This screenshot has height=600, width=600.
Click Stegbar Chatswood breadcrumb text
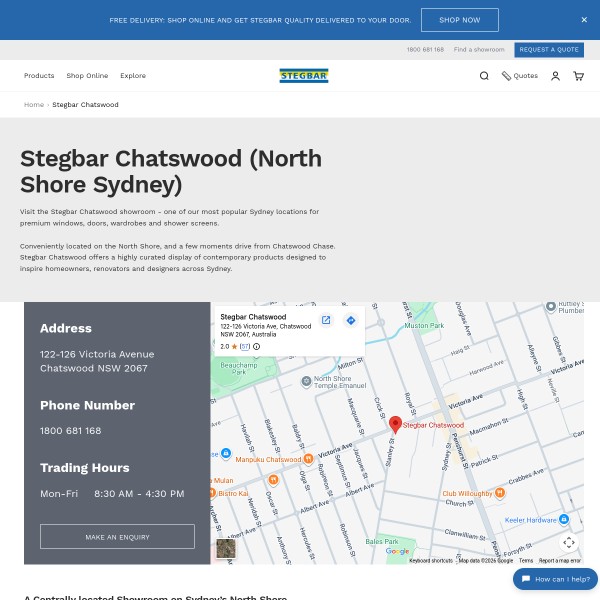click(85, 104)
